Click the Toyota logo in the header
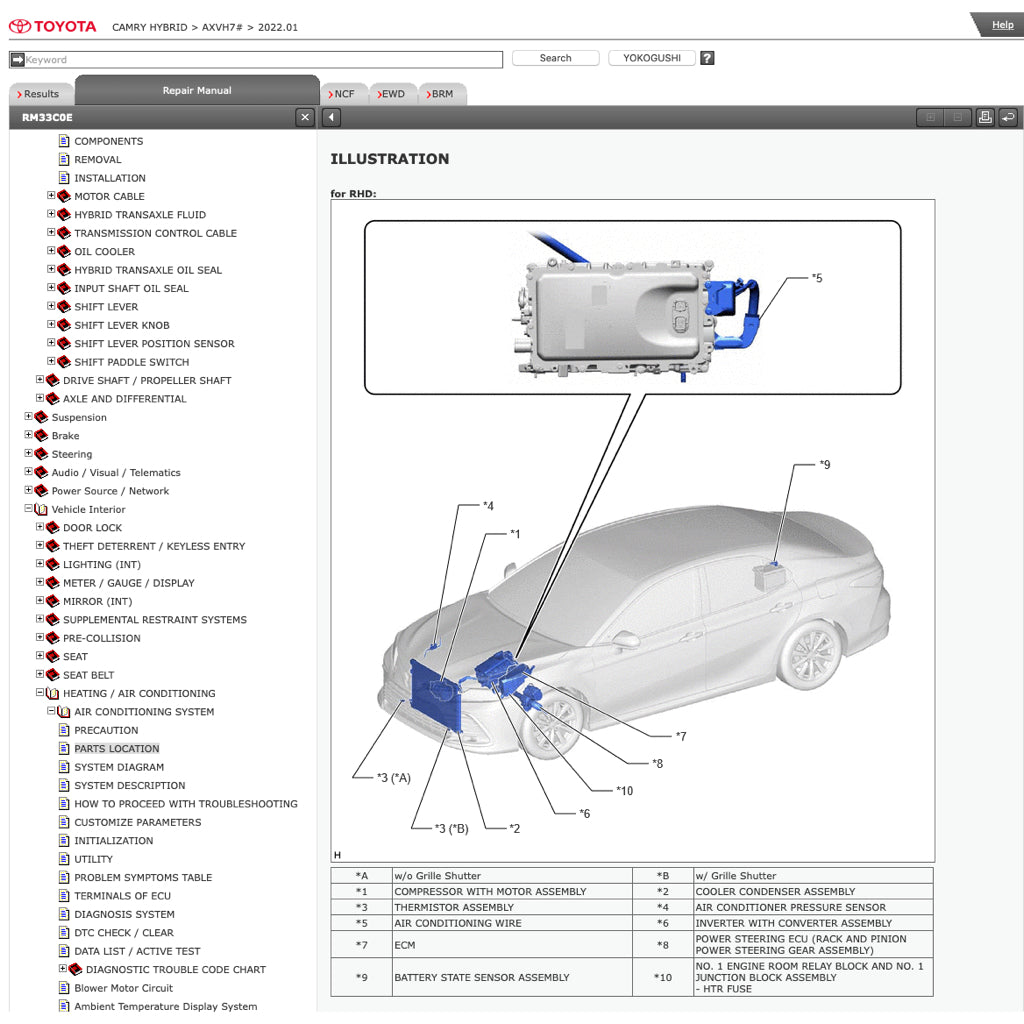Screen dimensions: 1024x1024 (52, 26)
